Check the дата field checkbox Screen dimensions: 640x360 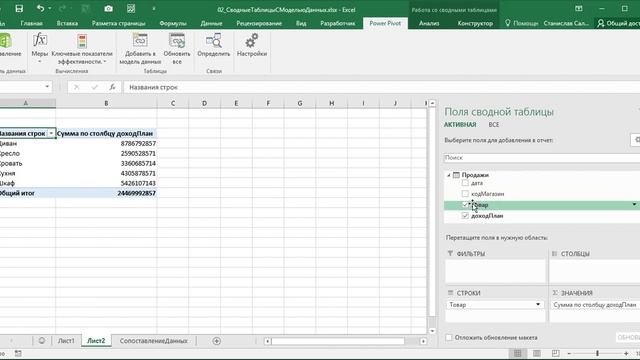pyautogui.click(x=465, y=183)
